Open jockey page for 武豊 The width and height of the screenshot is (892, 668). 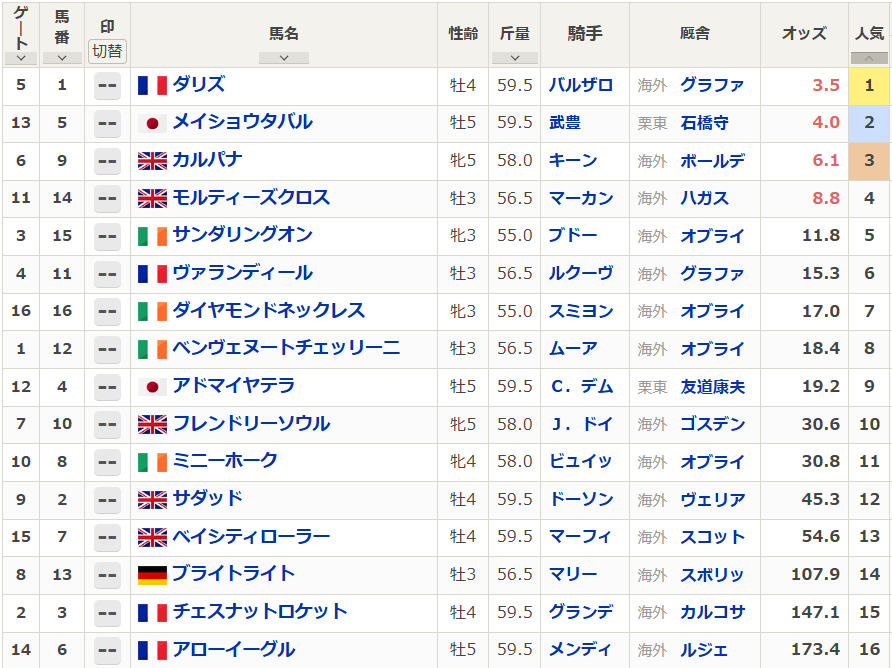click(565, 123)
